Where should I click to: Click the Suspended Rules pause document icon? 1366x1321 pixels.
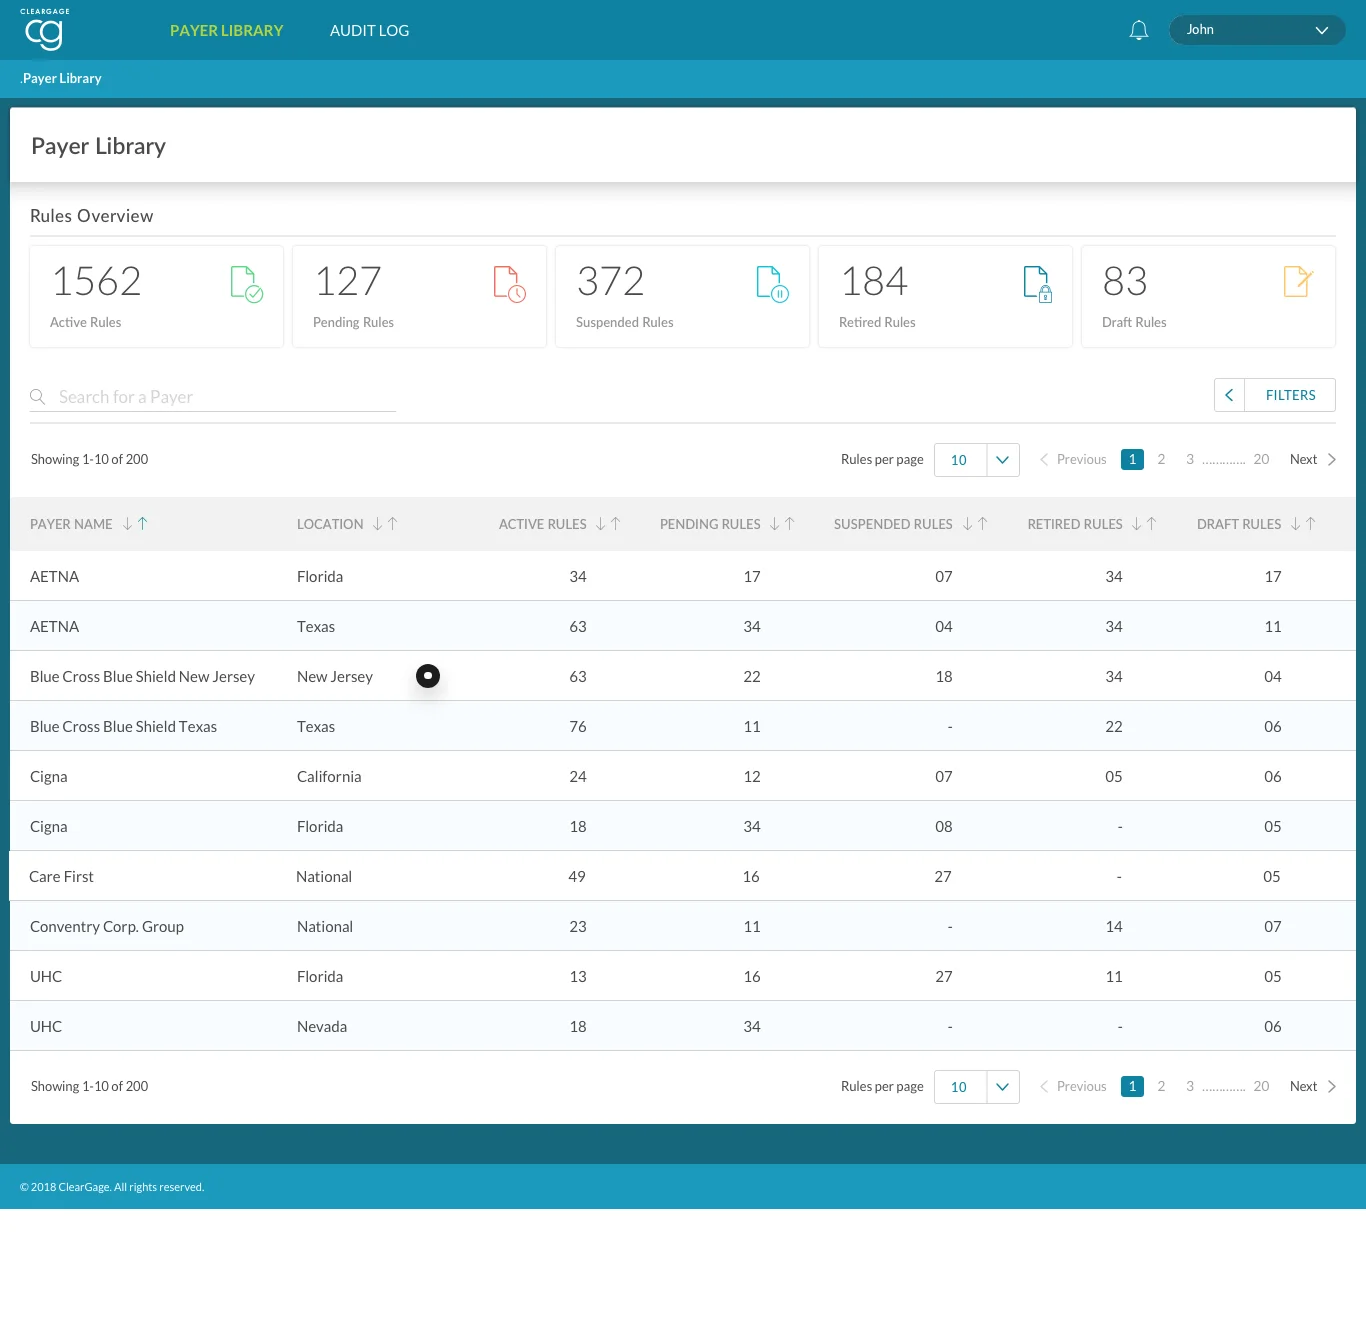point(773,284)
